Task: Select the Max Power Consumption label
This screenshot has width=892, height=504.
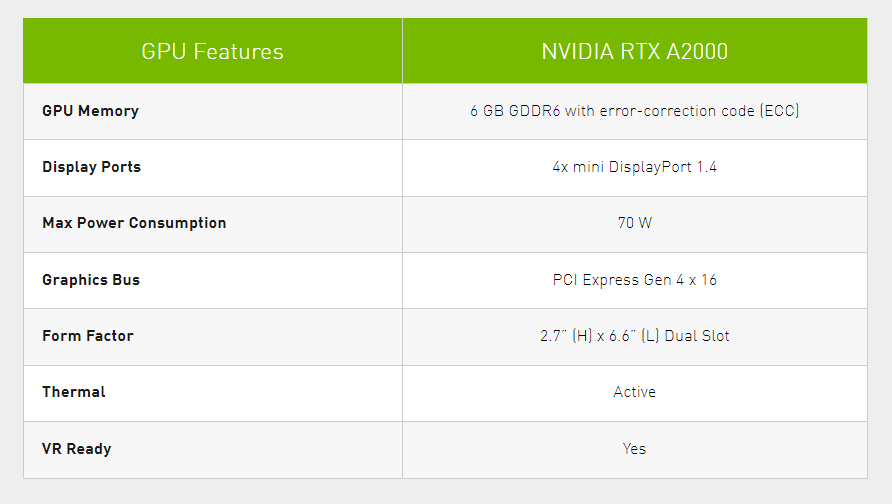Action: (134, 223)
